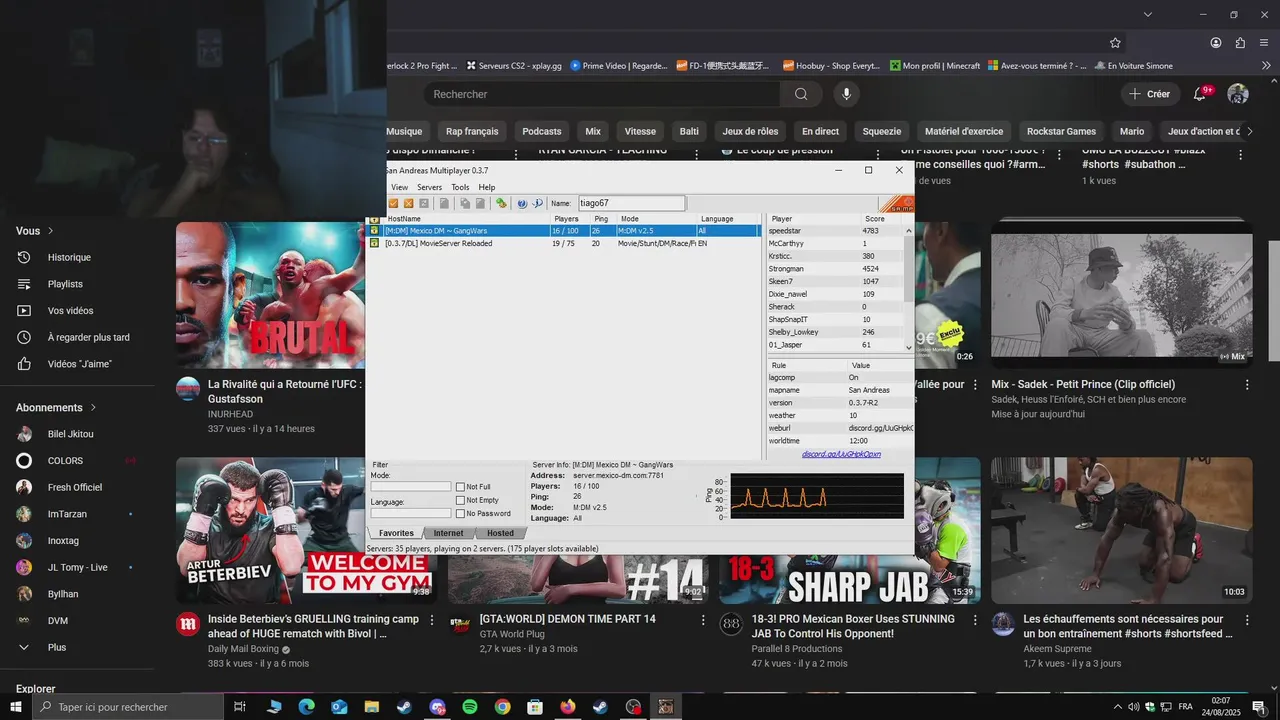This screenshot has width=1280, height=720.
Task: Open Firefox from the taskbar
Action: [568, 707]
